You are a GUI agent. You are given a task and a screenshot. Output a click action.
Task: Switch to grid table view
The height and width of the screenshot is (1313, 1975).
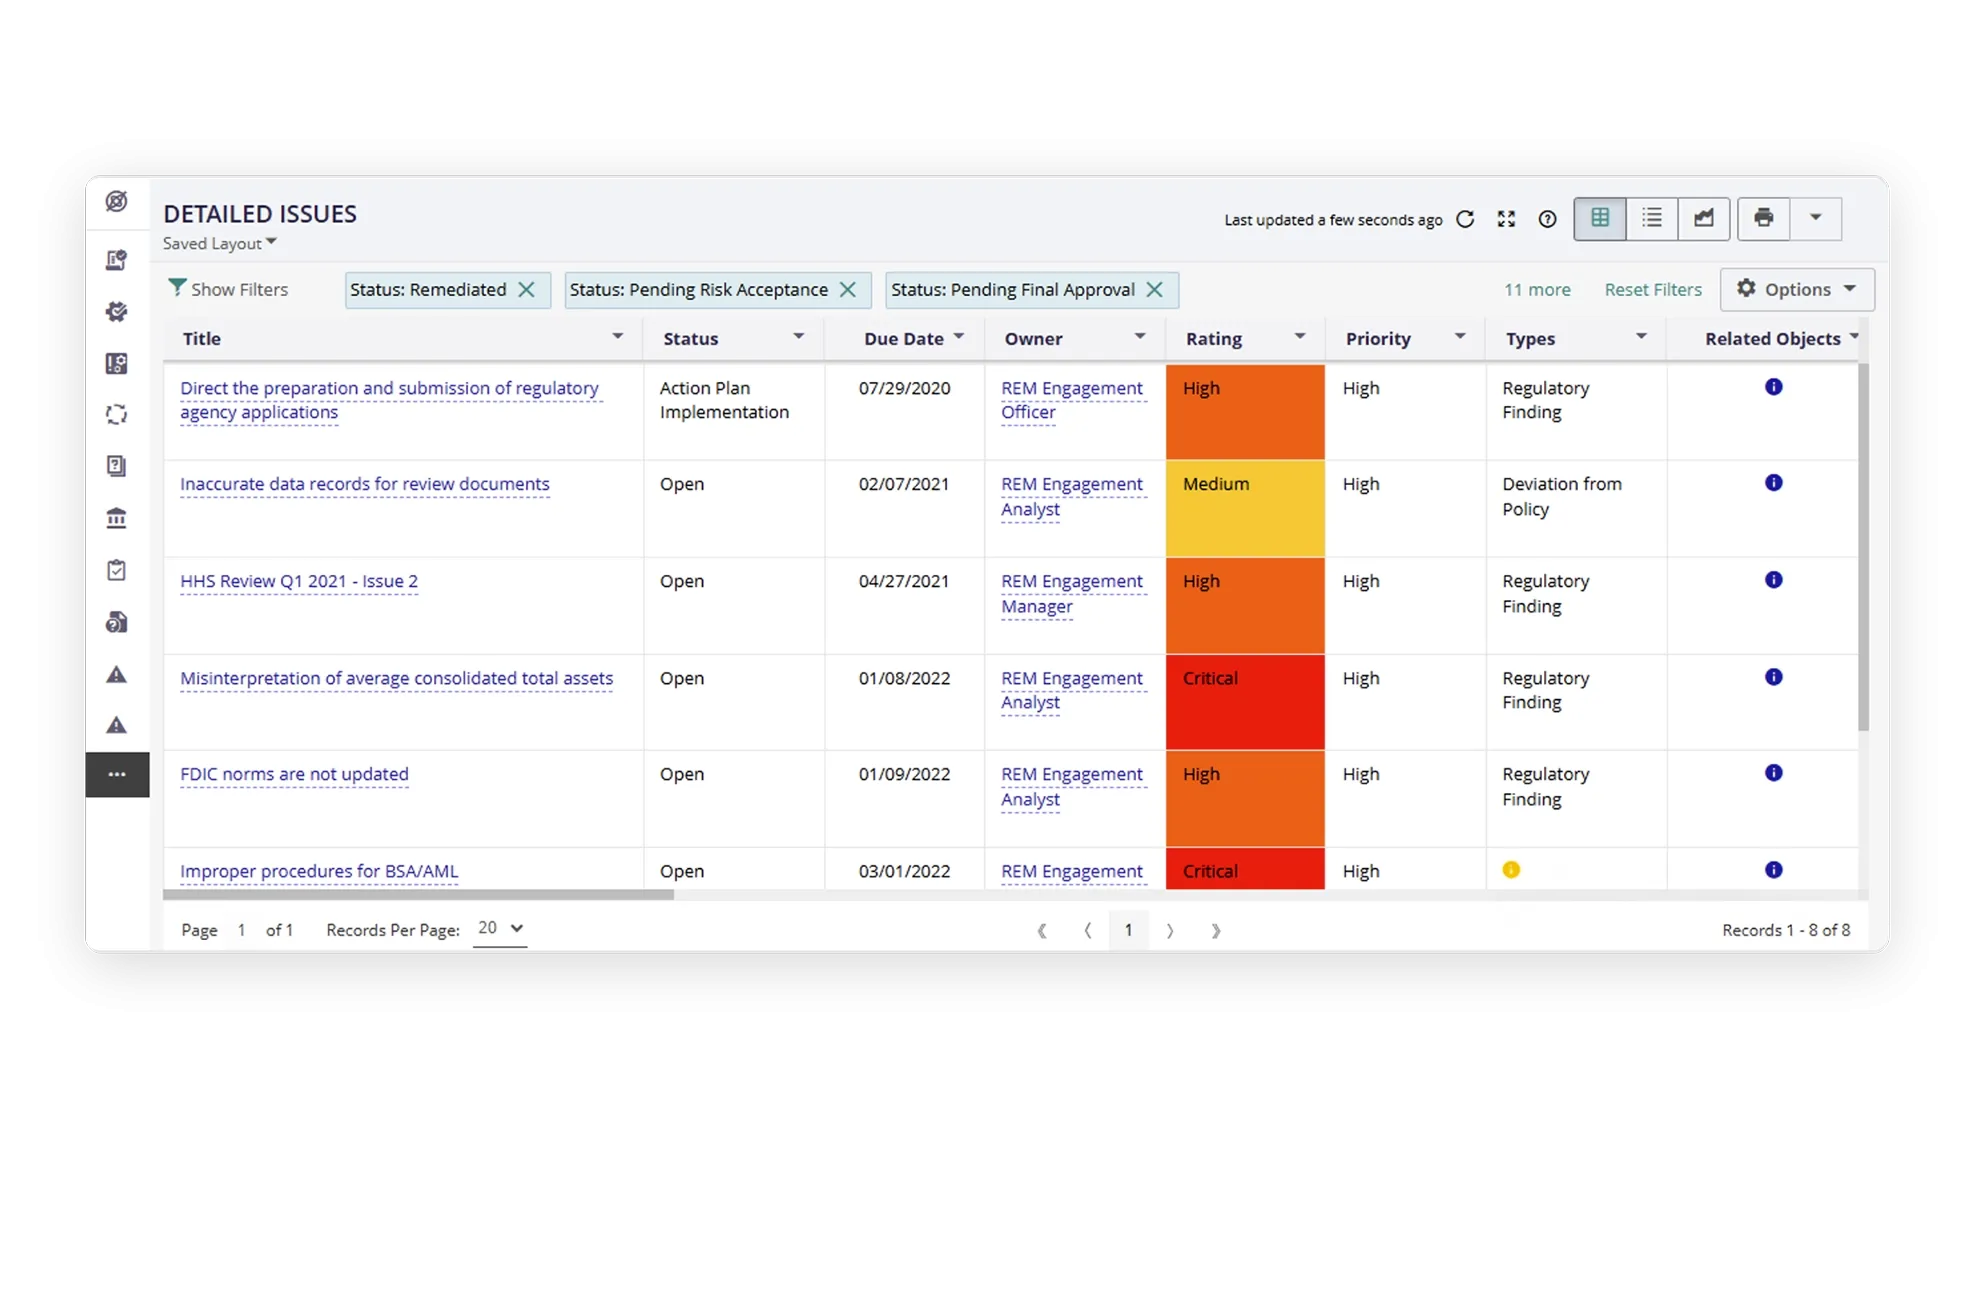(x=1600, y=218)
